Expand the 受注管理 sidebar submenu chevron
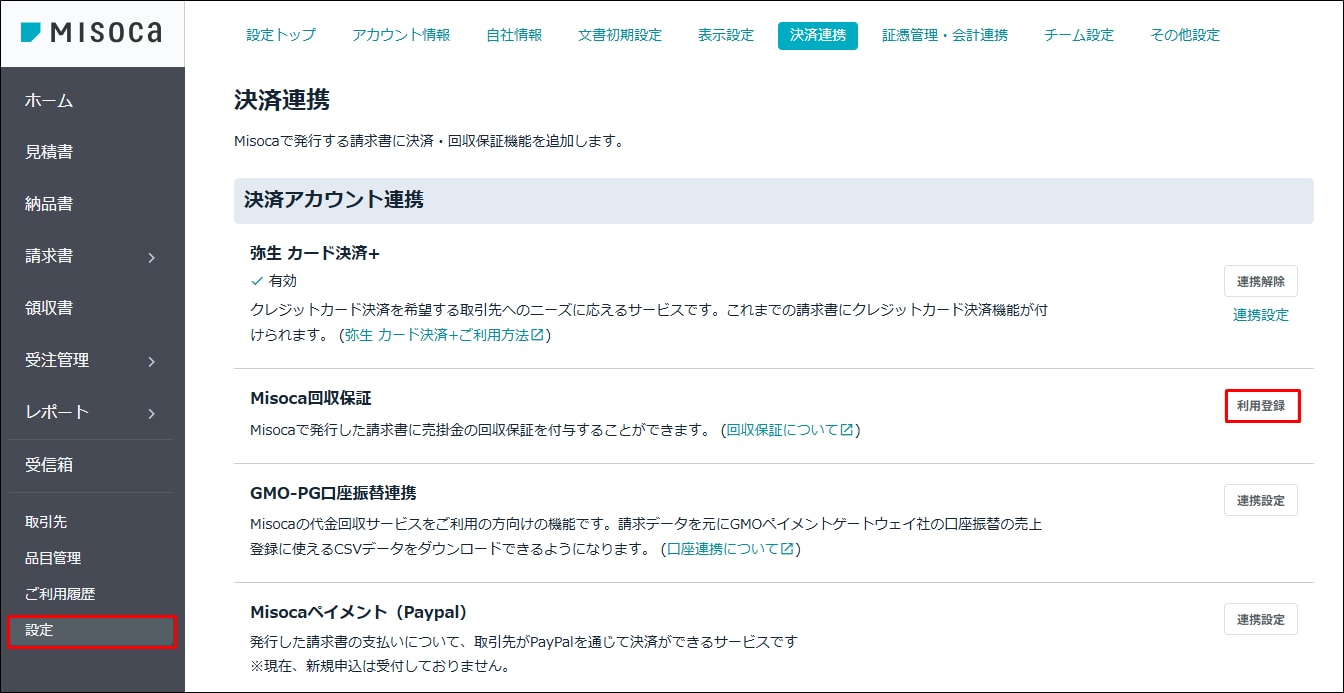The image size is (1344, 693). point(152,361)
